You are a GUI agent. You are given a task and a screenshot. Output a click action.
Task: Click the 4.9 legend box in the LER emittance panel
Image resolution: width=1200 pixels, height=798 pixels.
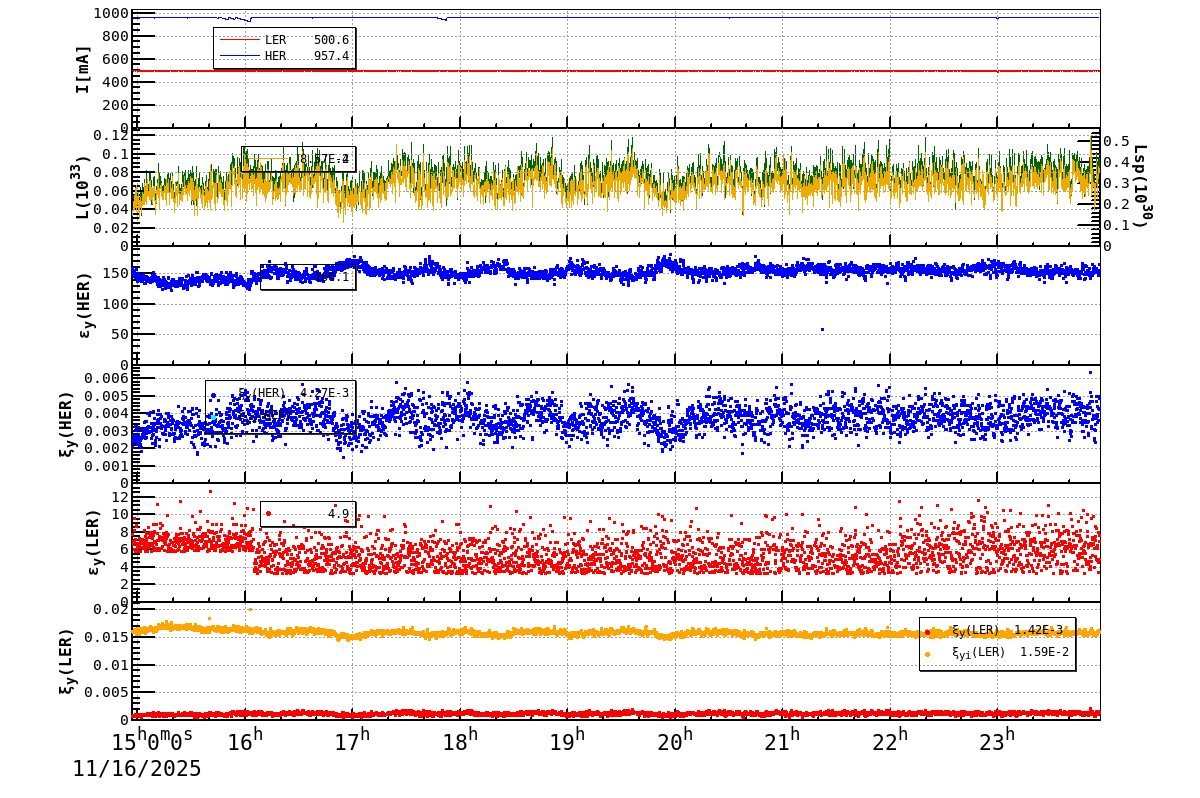coord(308,514)
